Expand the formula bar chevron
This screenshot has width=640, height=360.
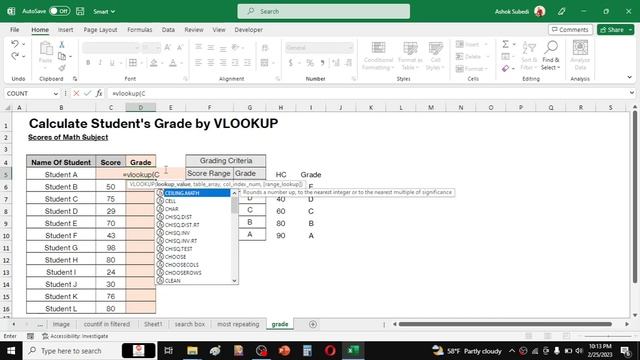coord(631,93)
